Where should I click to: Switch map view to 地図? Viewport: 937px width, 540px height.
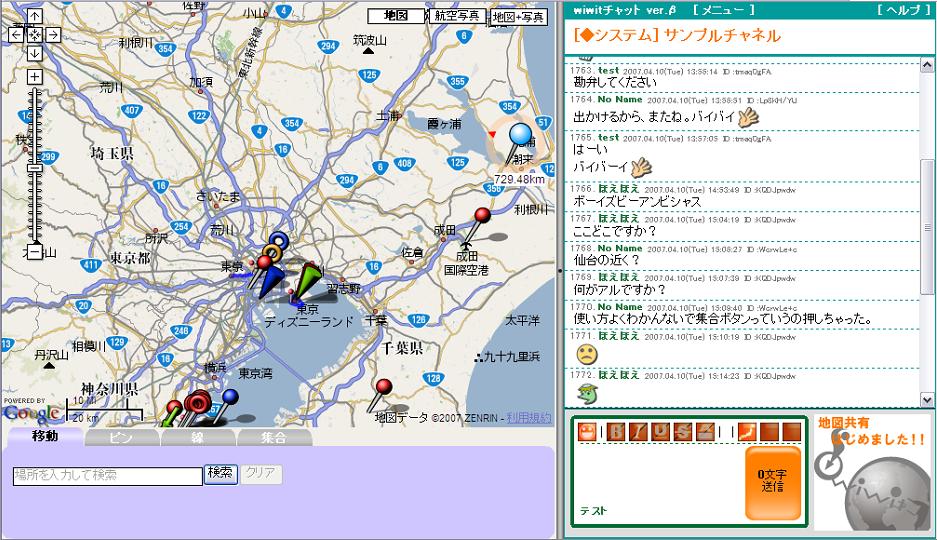(x=396, y=16)
